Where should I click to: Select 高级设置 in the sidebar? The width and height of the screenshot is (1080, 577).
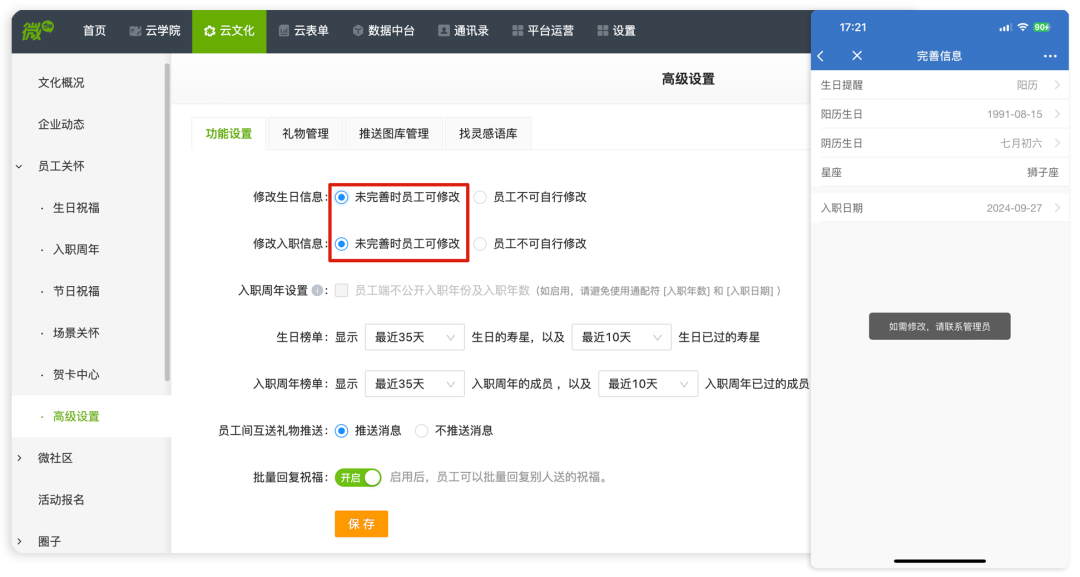76,417
